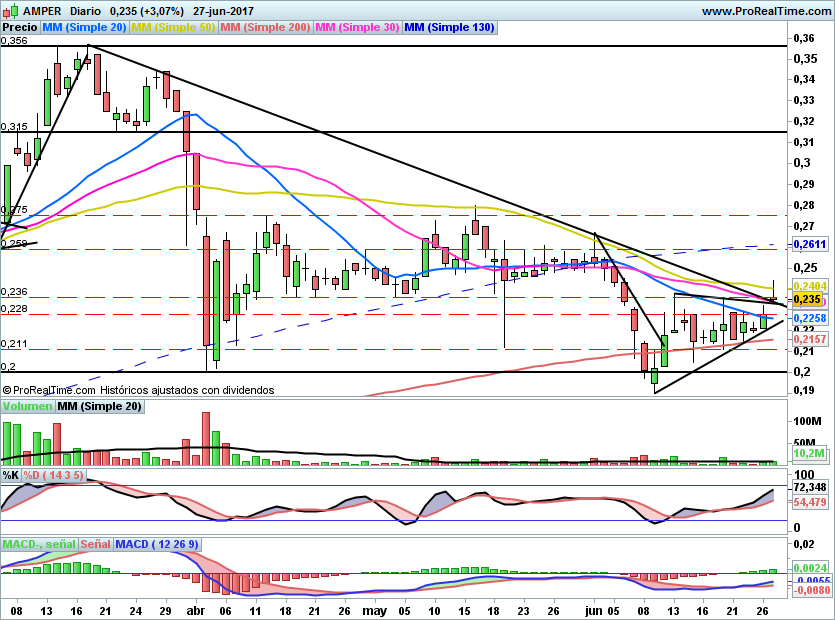835x620 pixels.
Task: Click the 72,348 stochastic value tag
Action: 810,487
